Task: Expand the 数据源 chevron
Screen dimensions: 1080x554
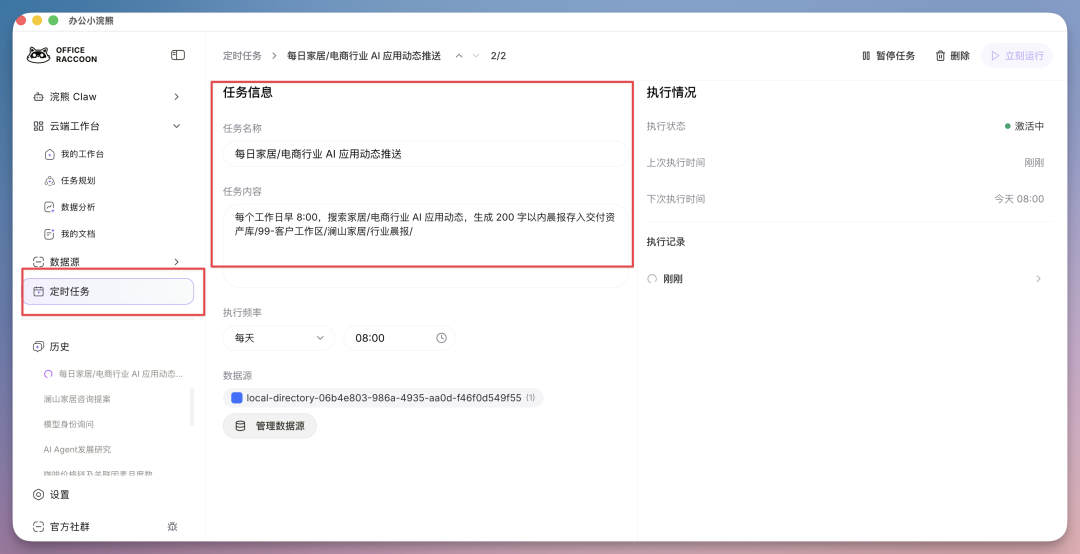Action: [176, 262]
